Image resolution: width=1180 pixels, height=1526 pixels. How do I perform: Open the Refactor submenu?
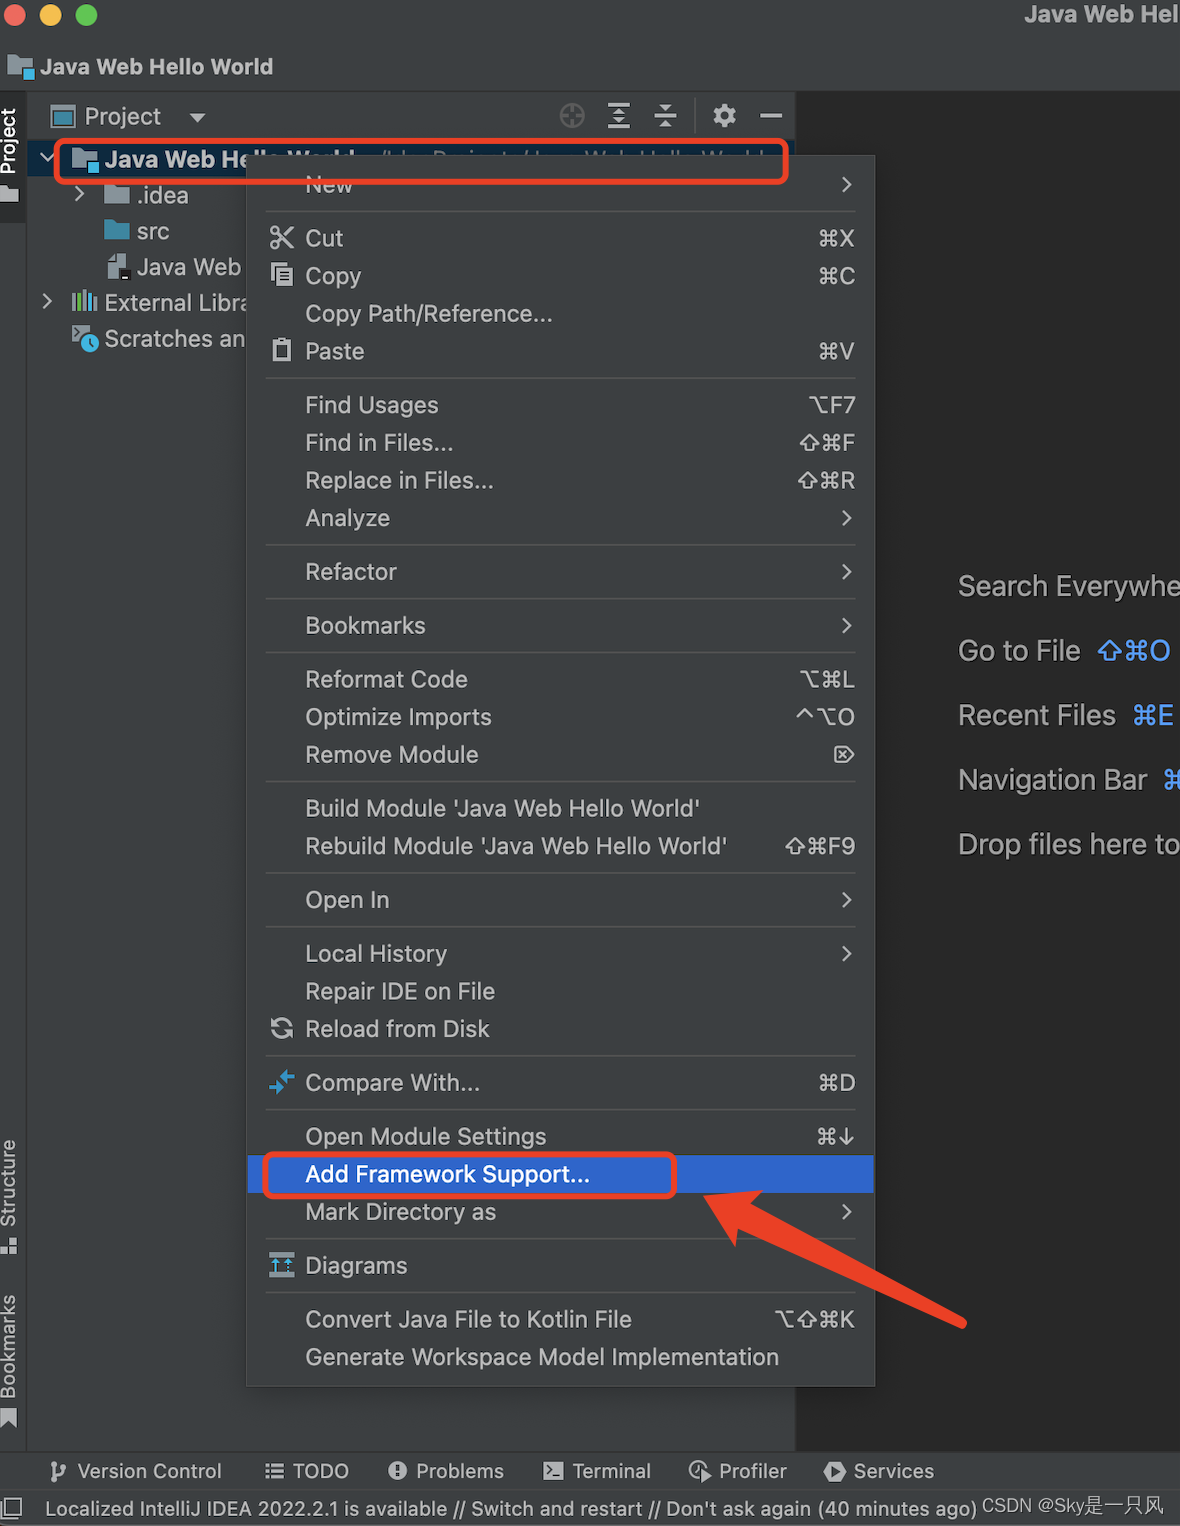click(560, 572)
